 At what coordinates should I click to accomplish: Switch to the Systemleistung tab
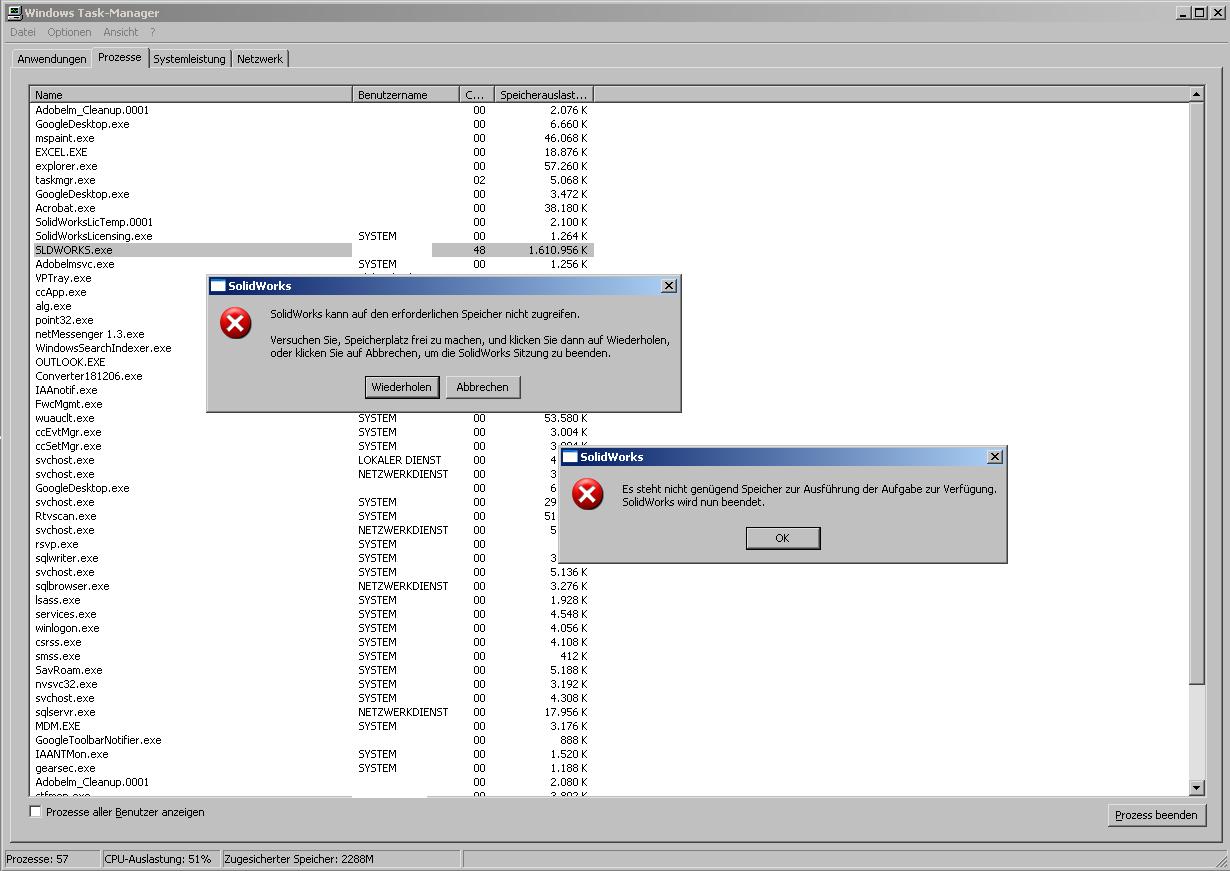coord(189,59)
